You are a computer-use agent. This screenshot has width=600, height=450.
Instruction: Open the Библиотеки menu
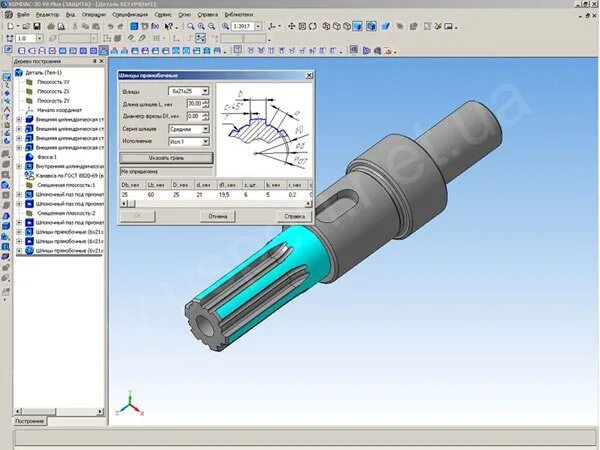[x=239, y=15]
